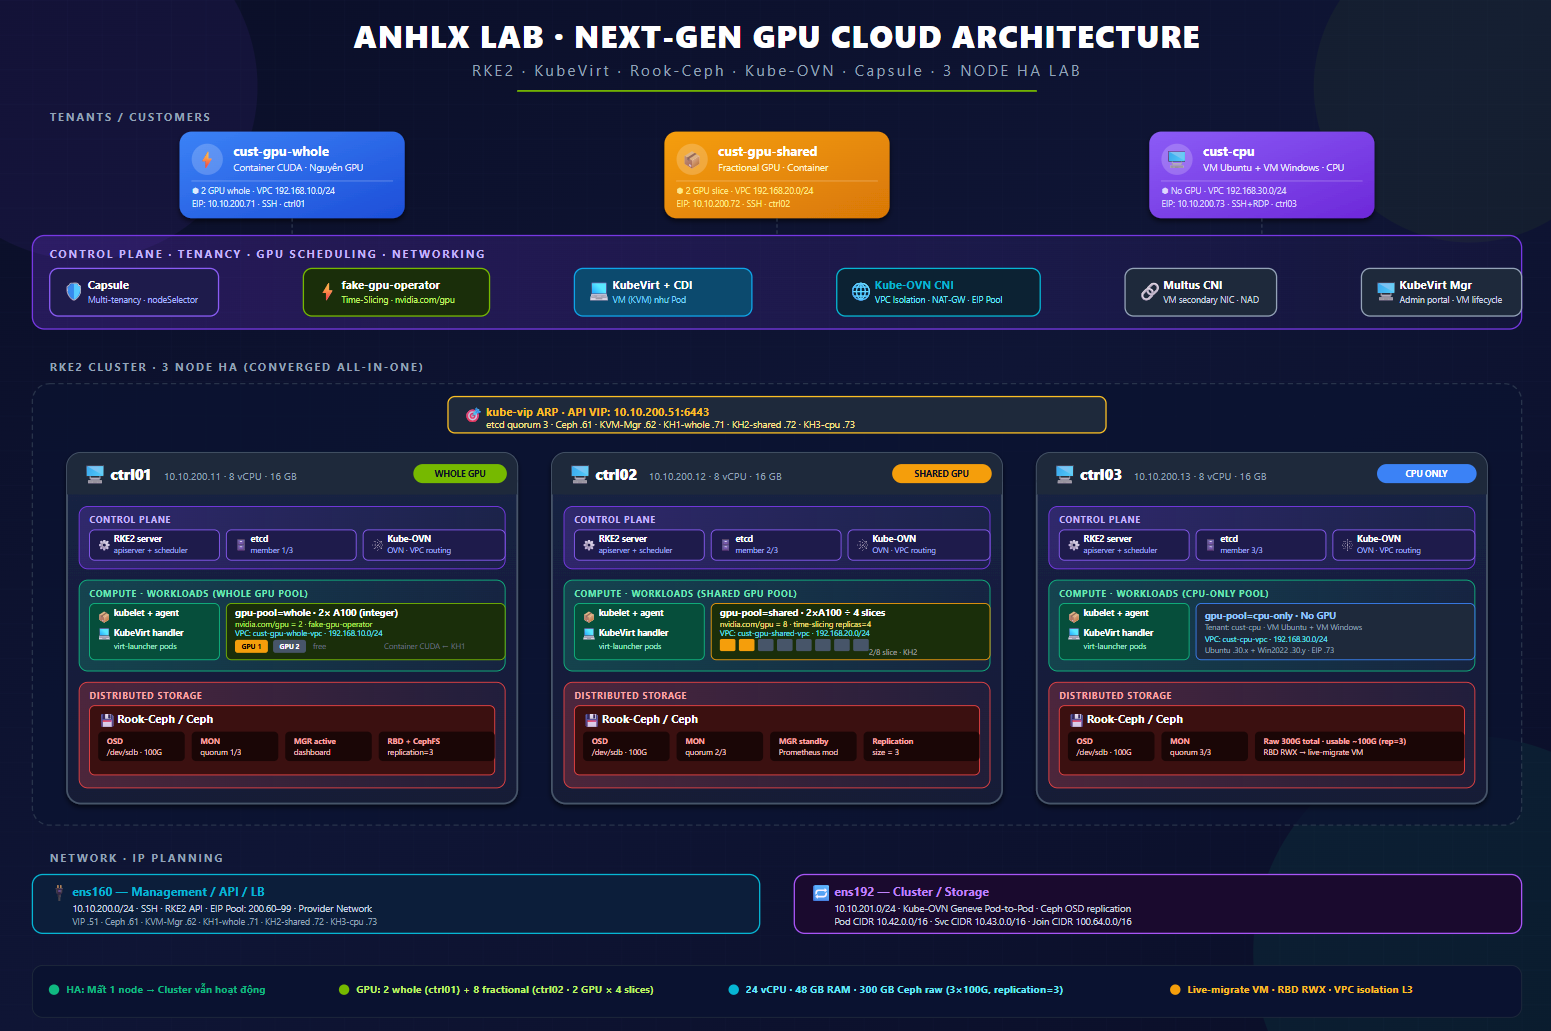Select the Capsule shield icon
Viewport: 1551px width, 1031px height.
tap(73, 291)
